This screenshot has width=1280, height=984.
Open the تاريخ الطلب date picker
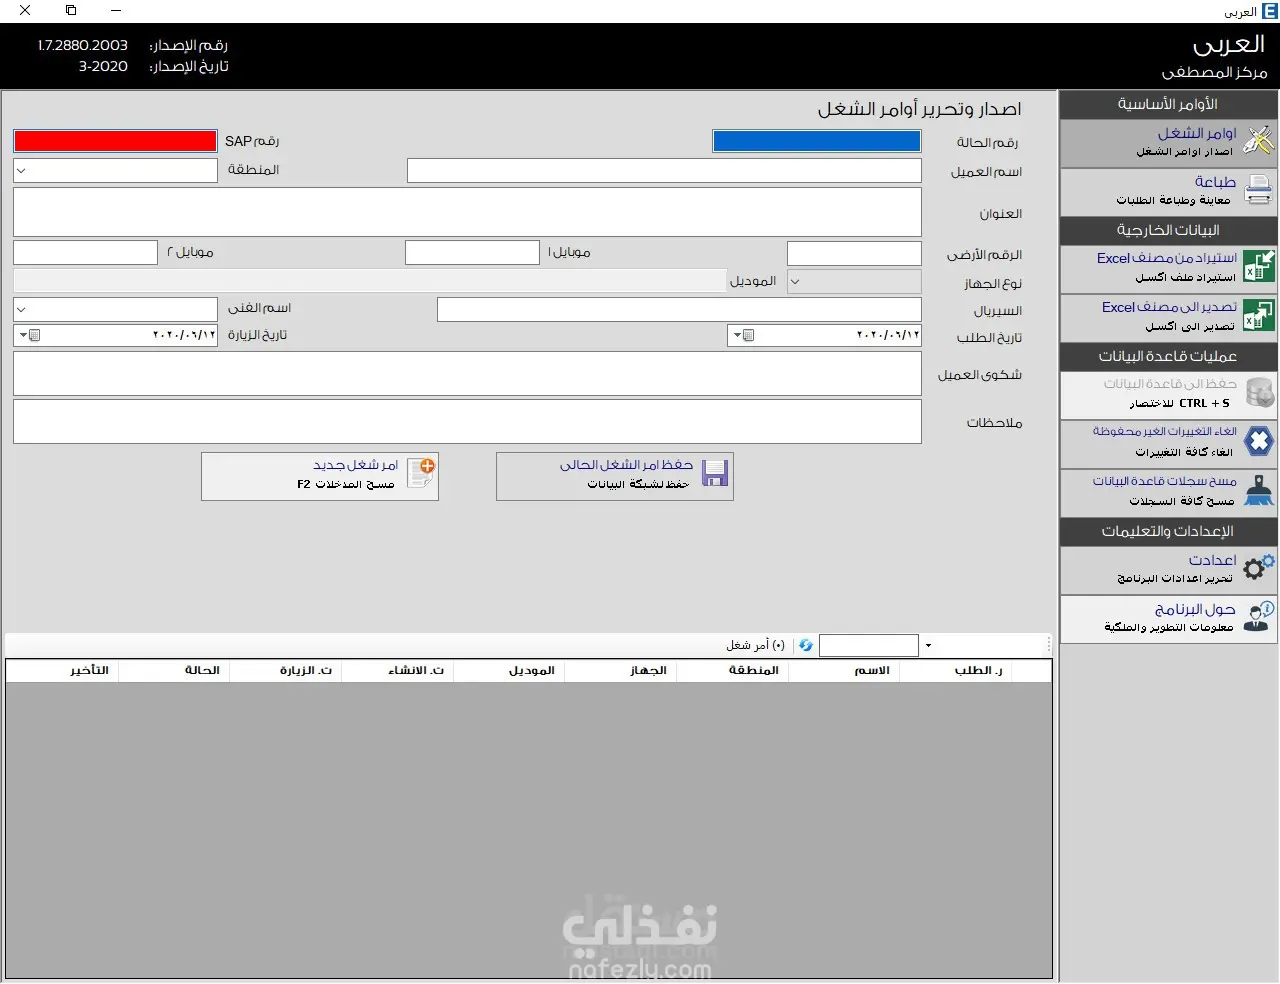click(x=742, y=335)
